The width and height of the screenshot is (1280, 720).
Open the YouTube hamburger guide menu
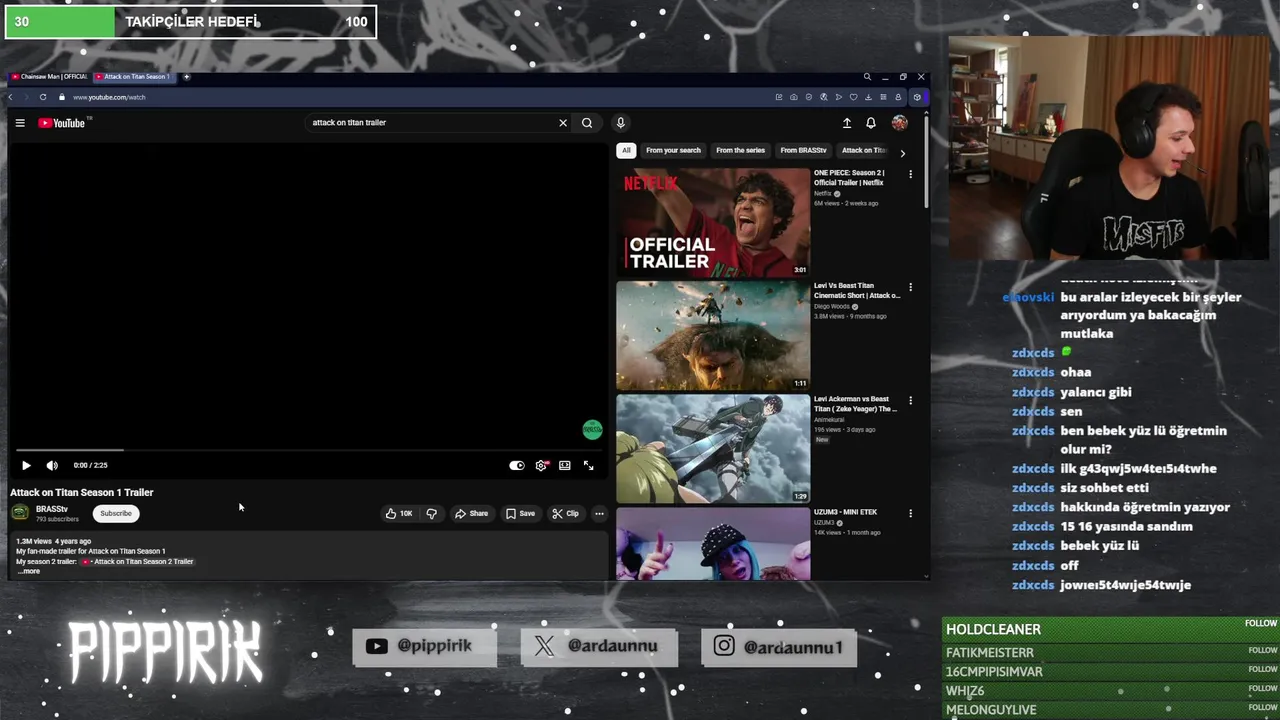point(20,123)
